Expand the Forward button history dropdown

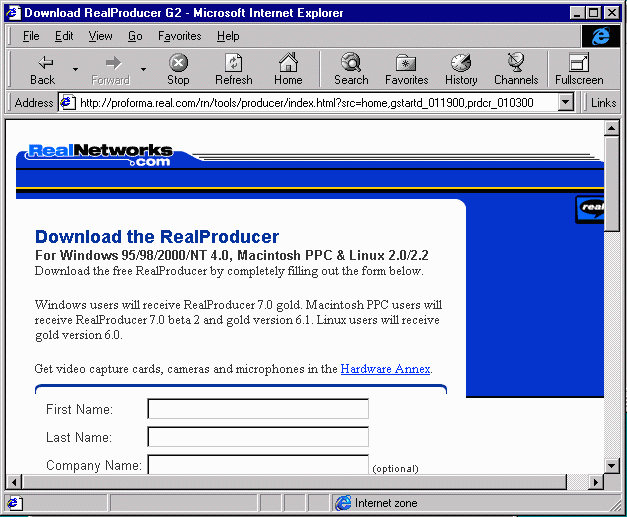point(143,70)
